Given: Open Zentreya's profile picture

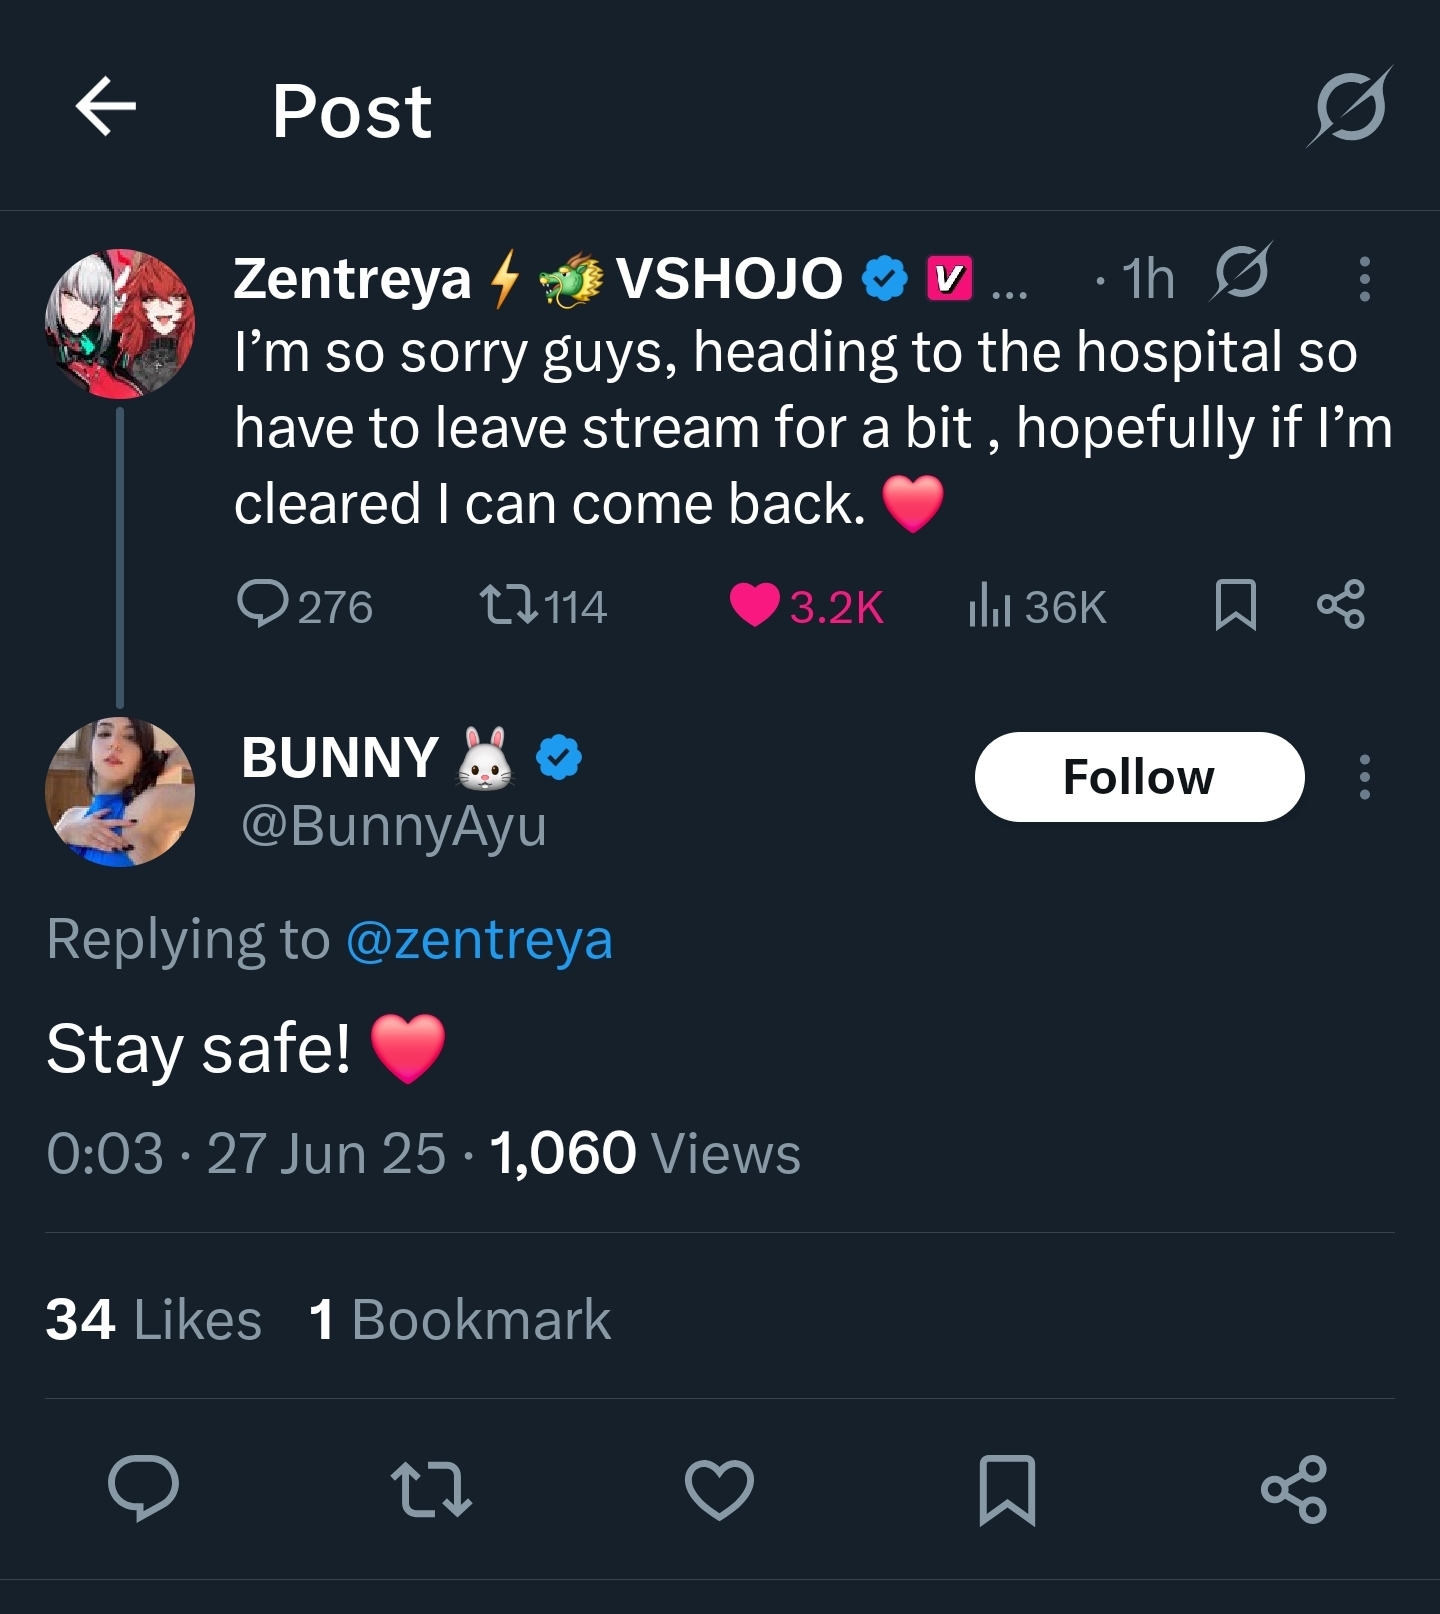Looking at the screenshot, I should 120,324.
